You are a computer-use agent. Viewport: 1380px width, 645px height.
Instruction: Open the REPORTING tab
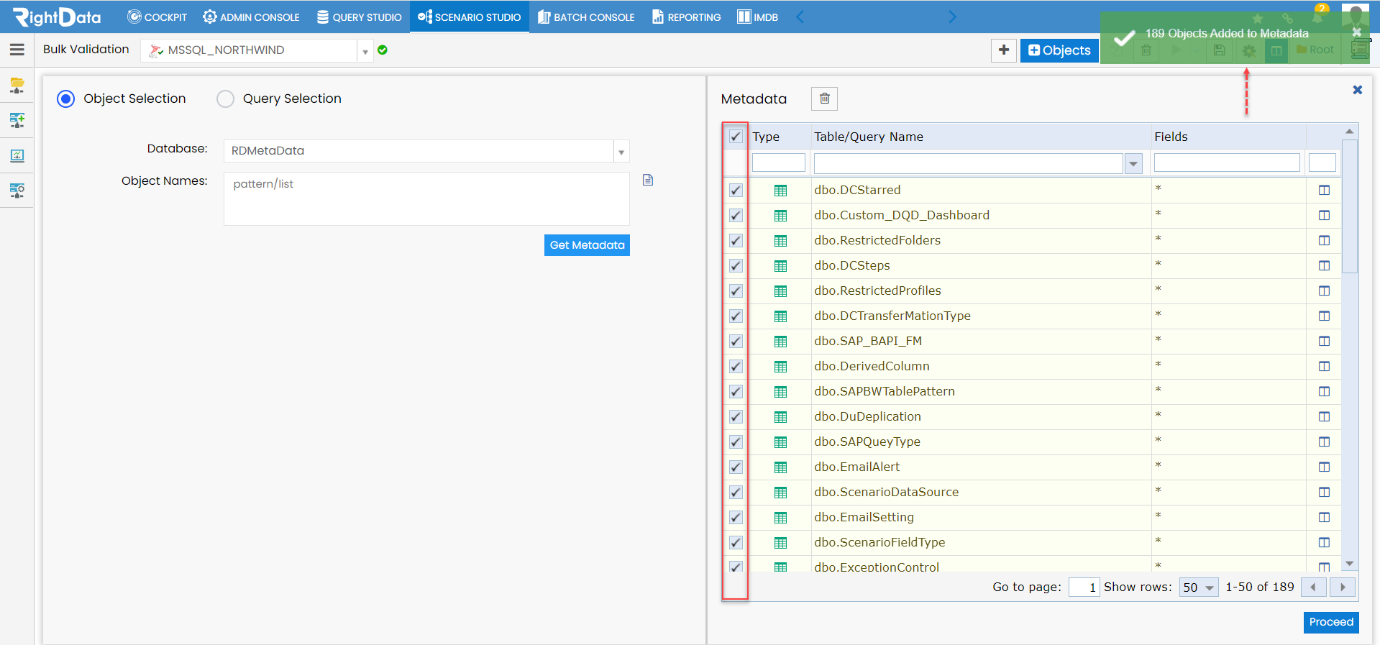pos(686,17)
